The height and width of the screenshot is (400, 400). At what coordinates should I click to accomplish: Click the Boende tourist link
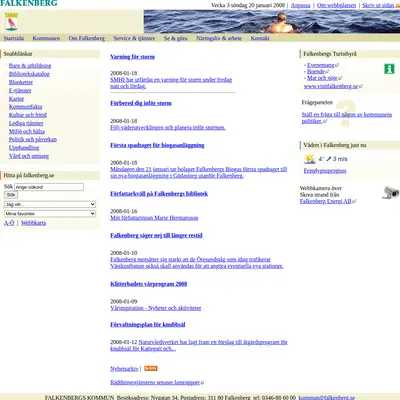316,71
